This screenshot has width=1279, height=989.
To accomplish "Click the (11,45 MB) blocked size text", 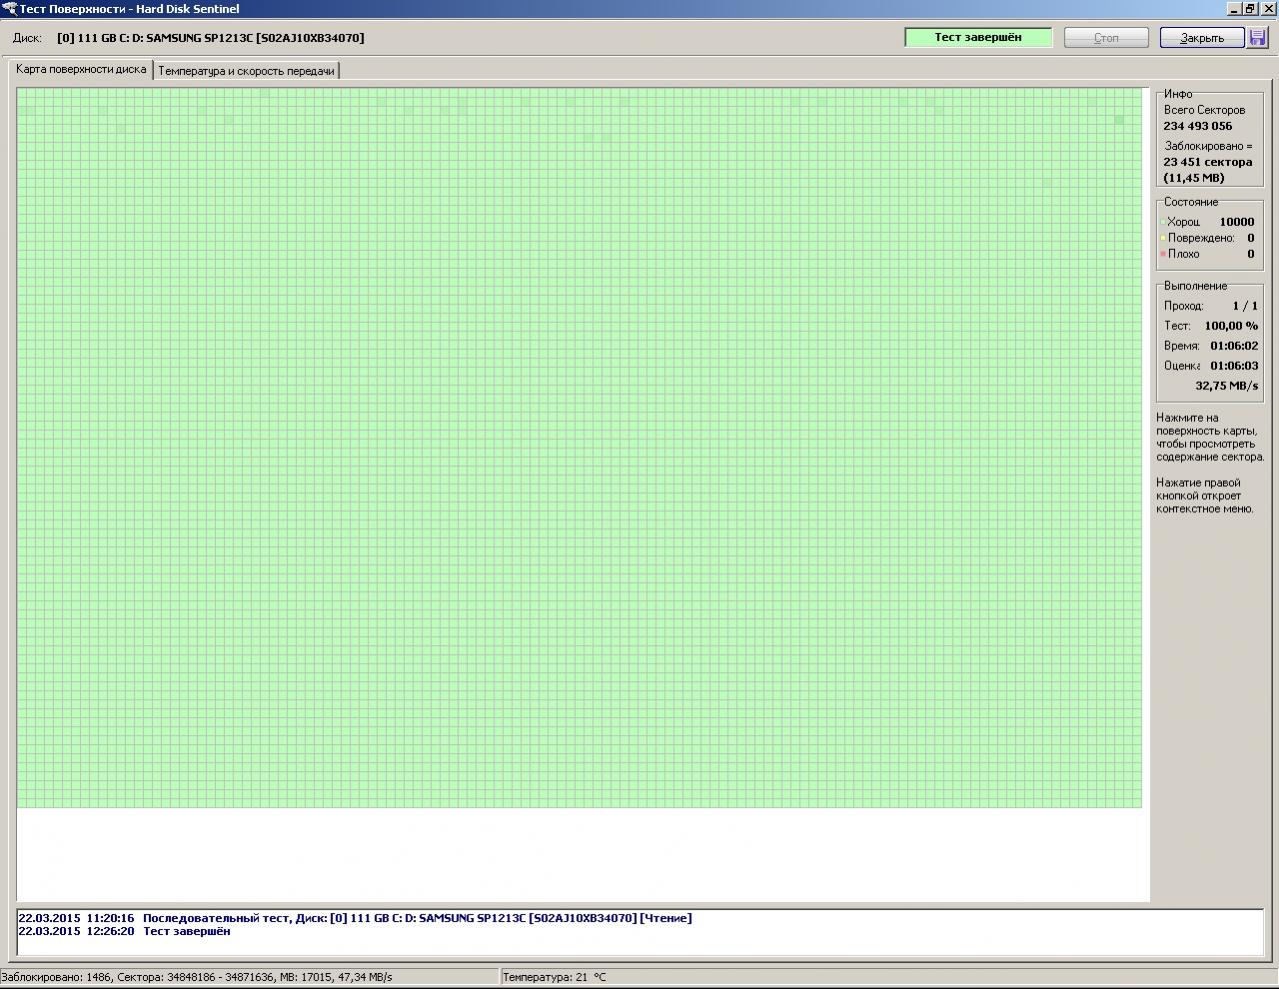I will [1193, 178].
